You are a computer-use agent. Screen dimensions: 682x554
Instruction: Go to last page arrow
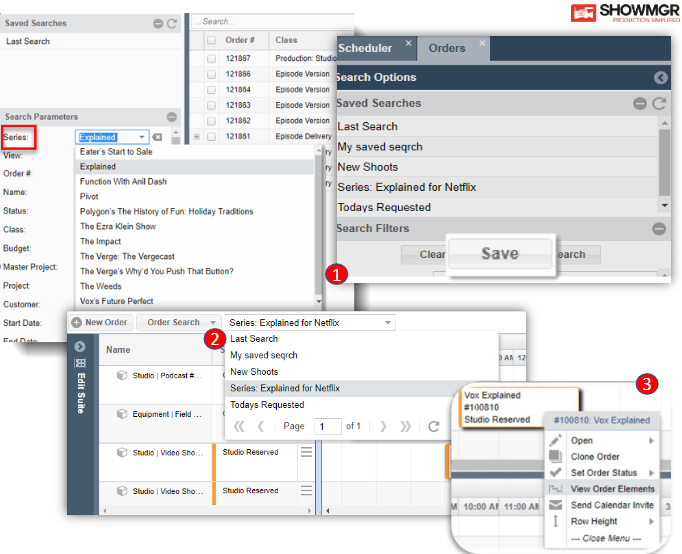point(405,426)
